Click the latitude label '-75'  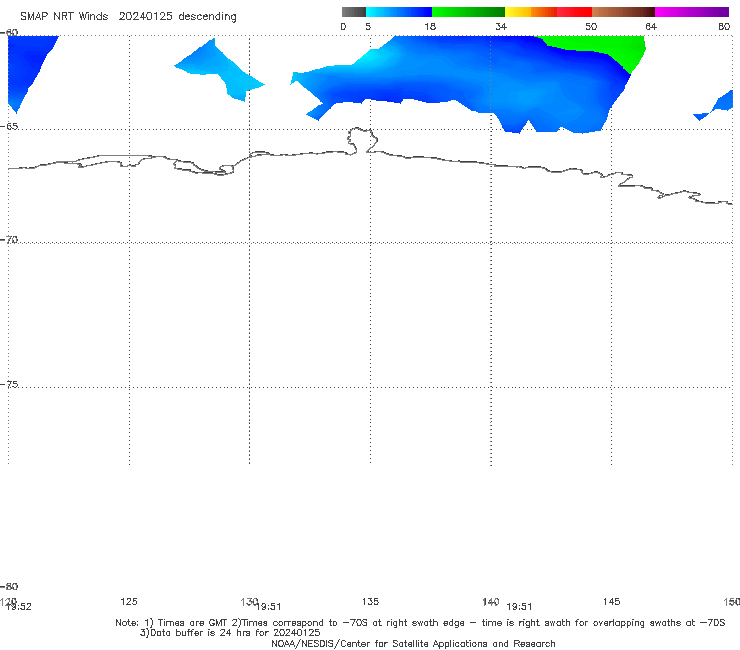[9, 384]
